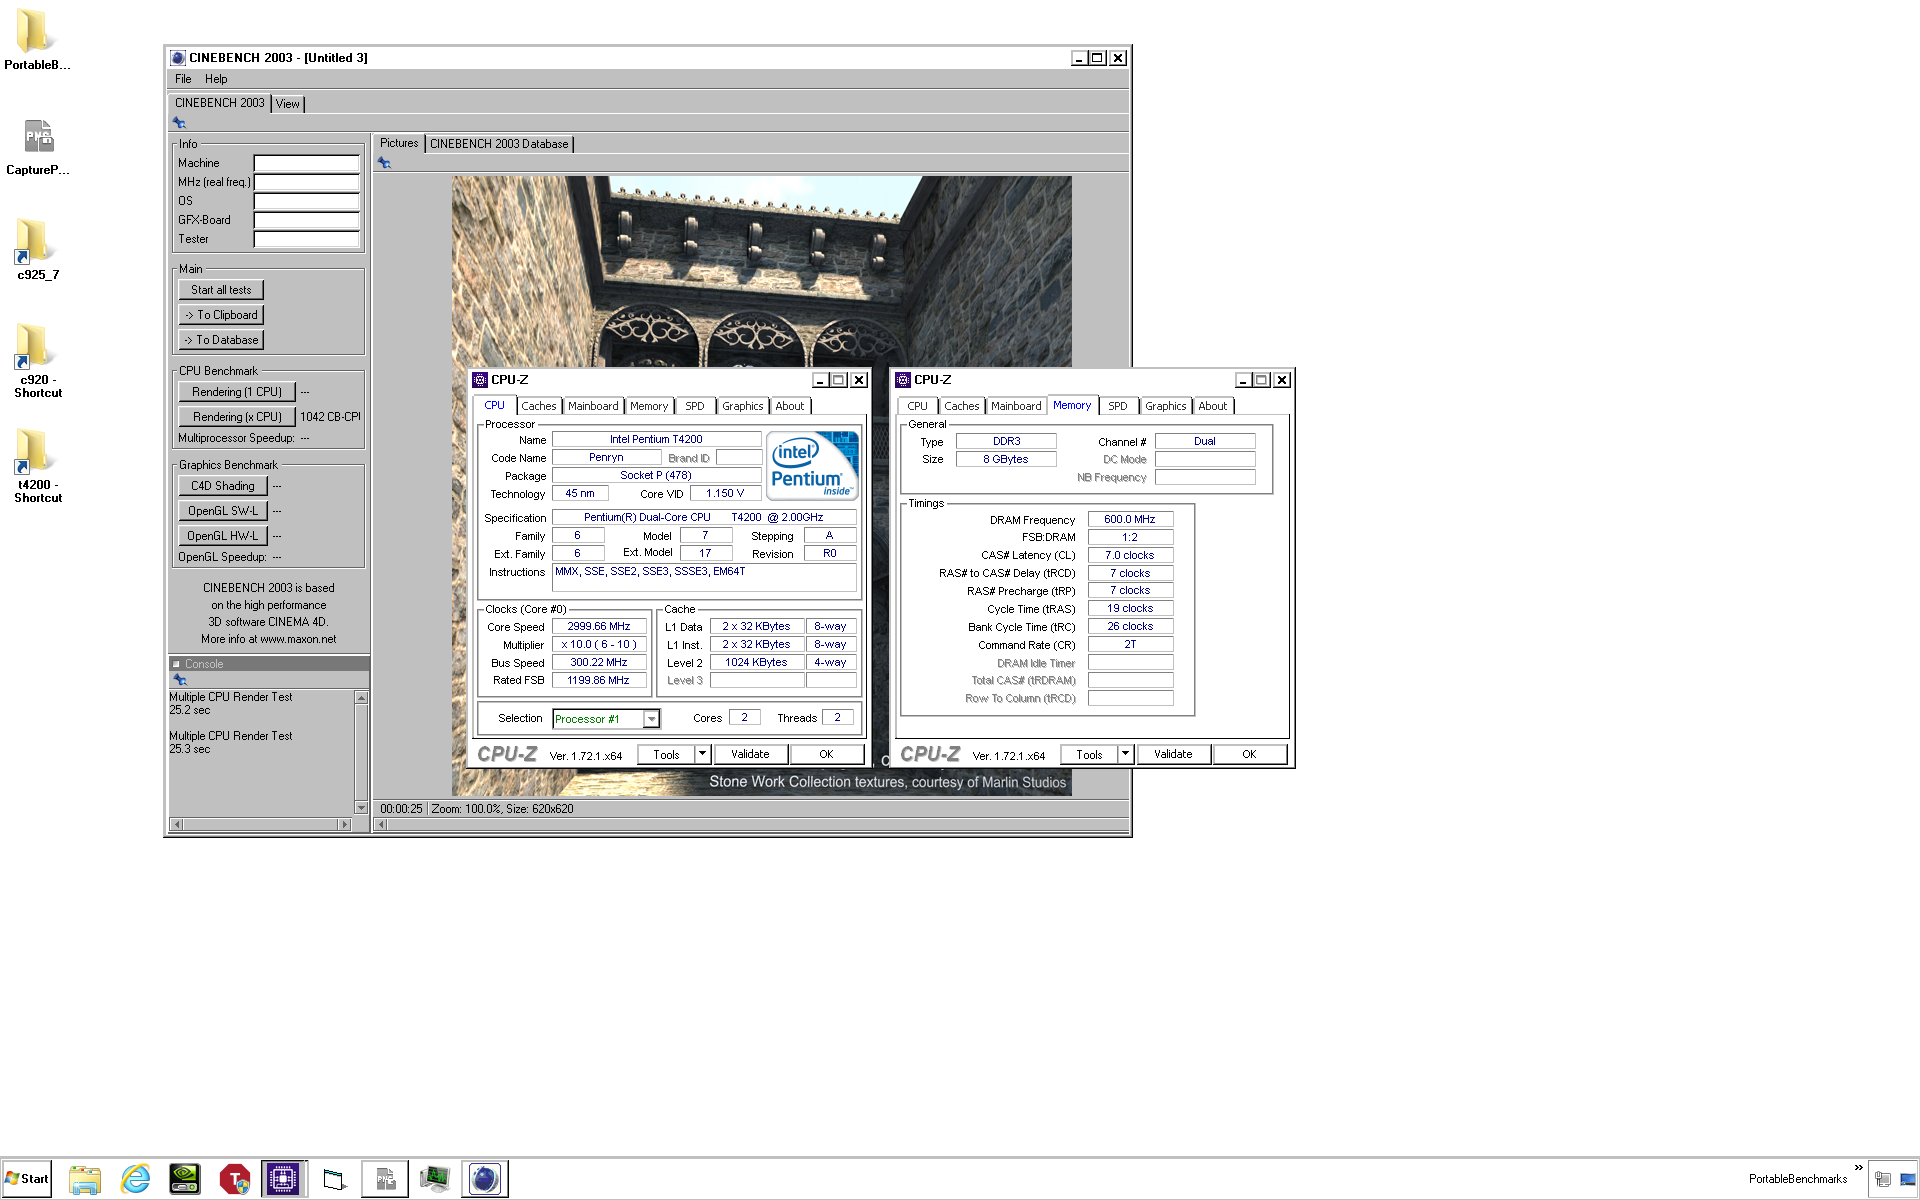1920x1200 pixels.
Task: Click the Start all tests button
Action: click(221, 290)
